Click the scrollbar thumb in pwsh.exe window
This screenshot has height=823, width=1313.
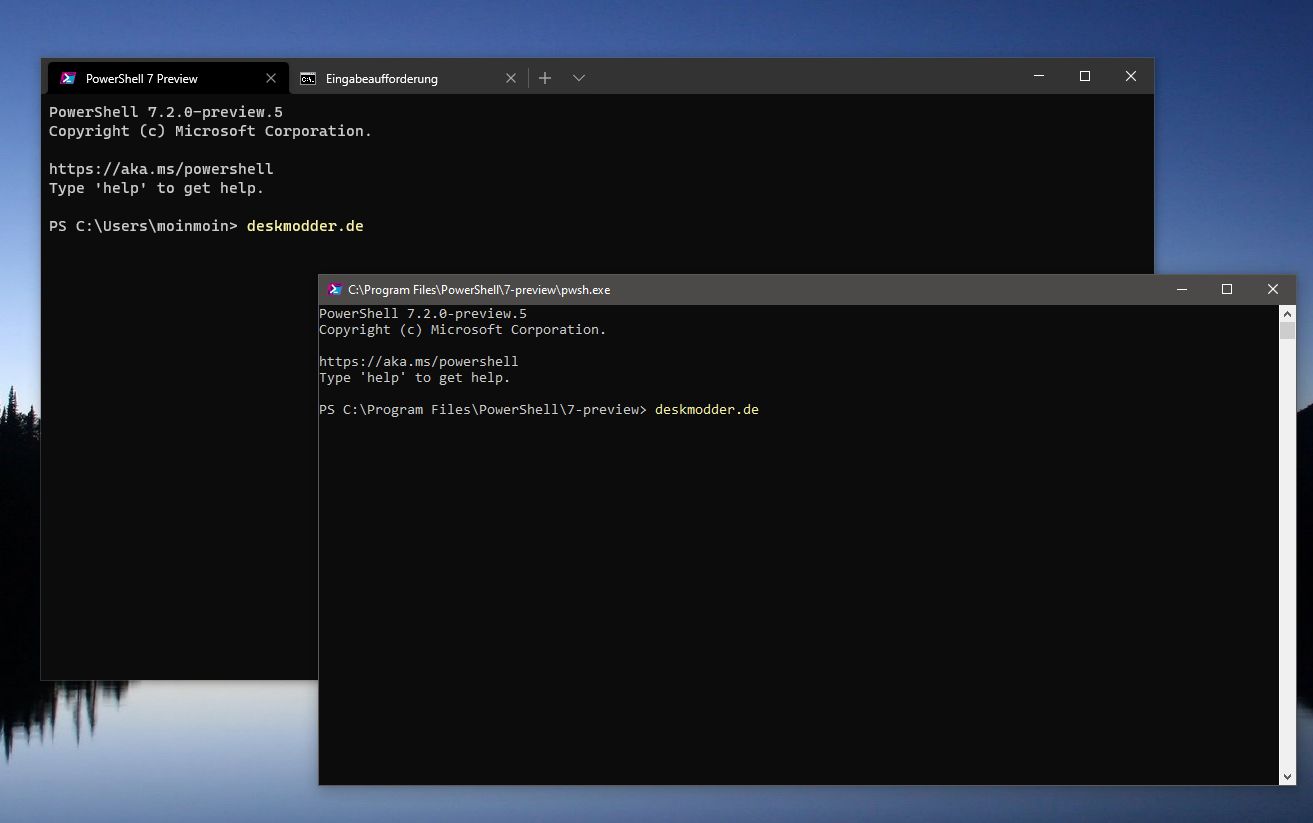pyautogui.click(x=1287, y=331)
